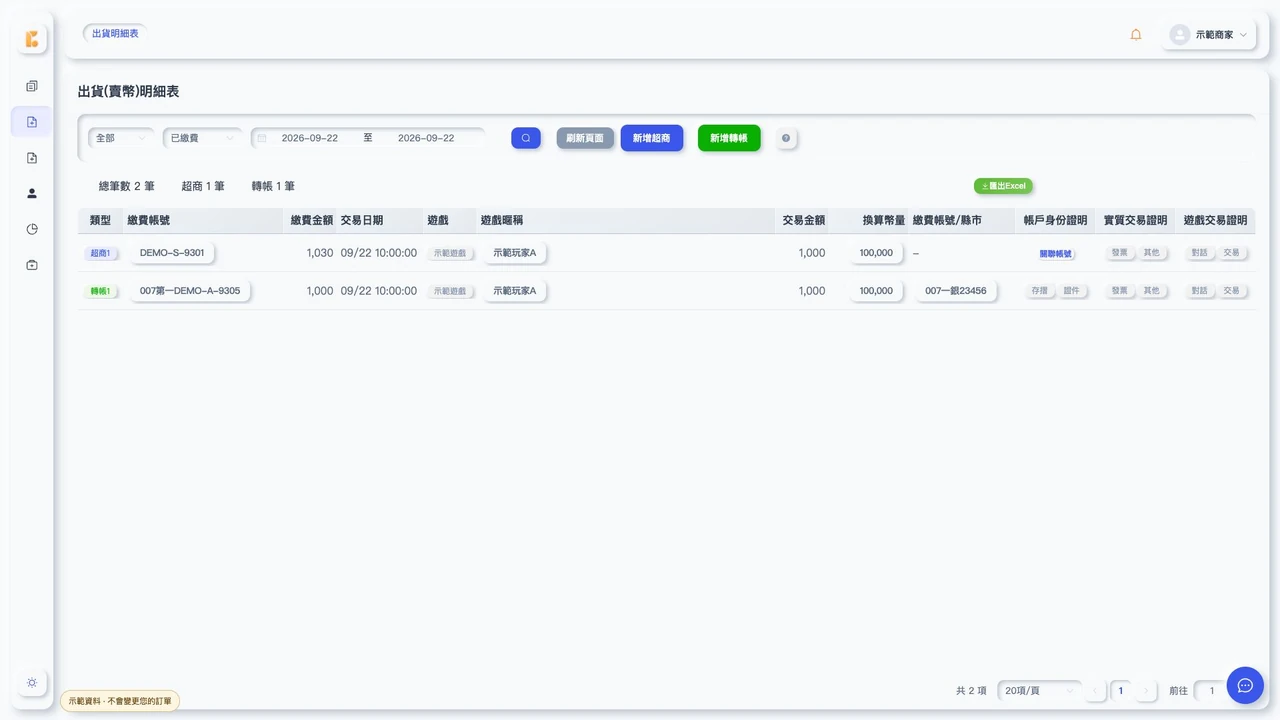Go to the previous page arrow
The height and width of the screenshot is (720, 1280).
click(x=1096, y=691)
